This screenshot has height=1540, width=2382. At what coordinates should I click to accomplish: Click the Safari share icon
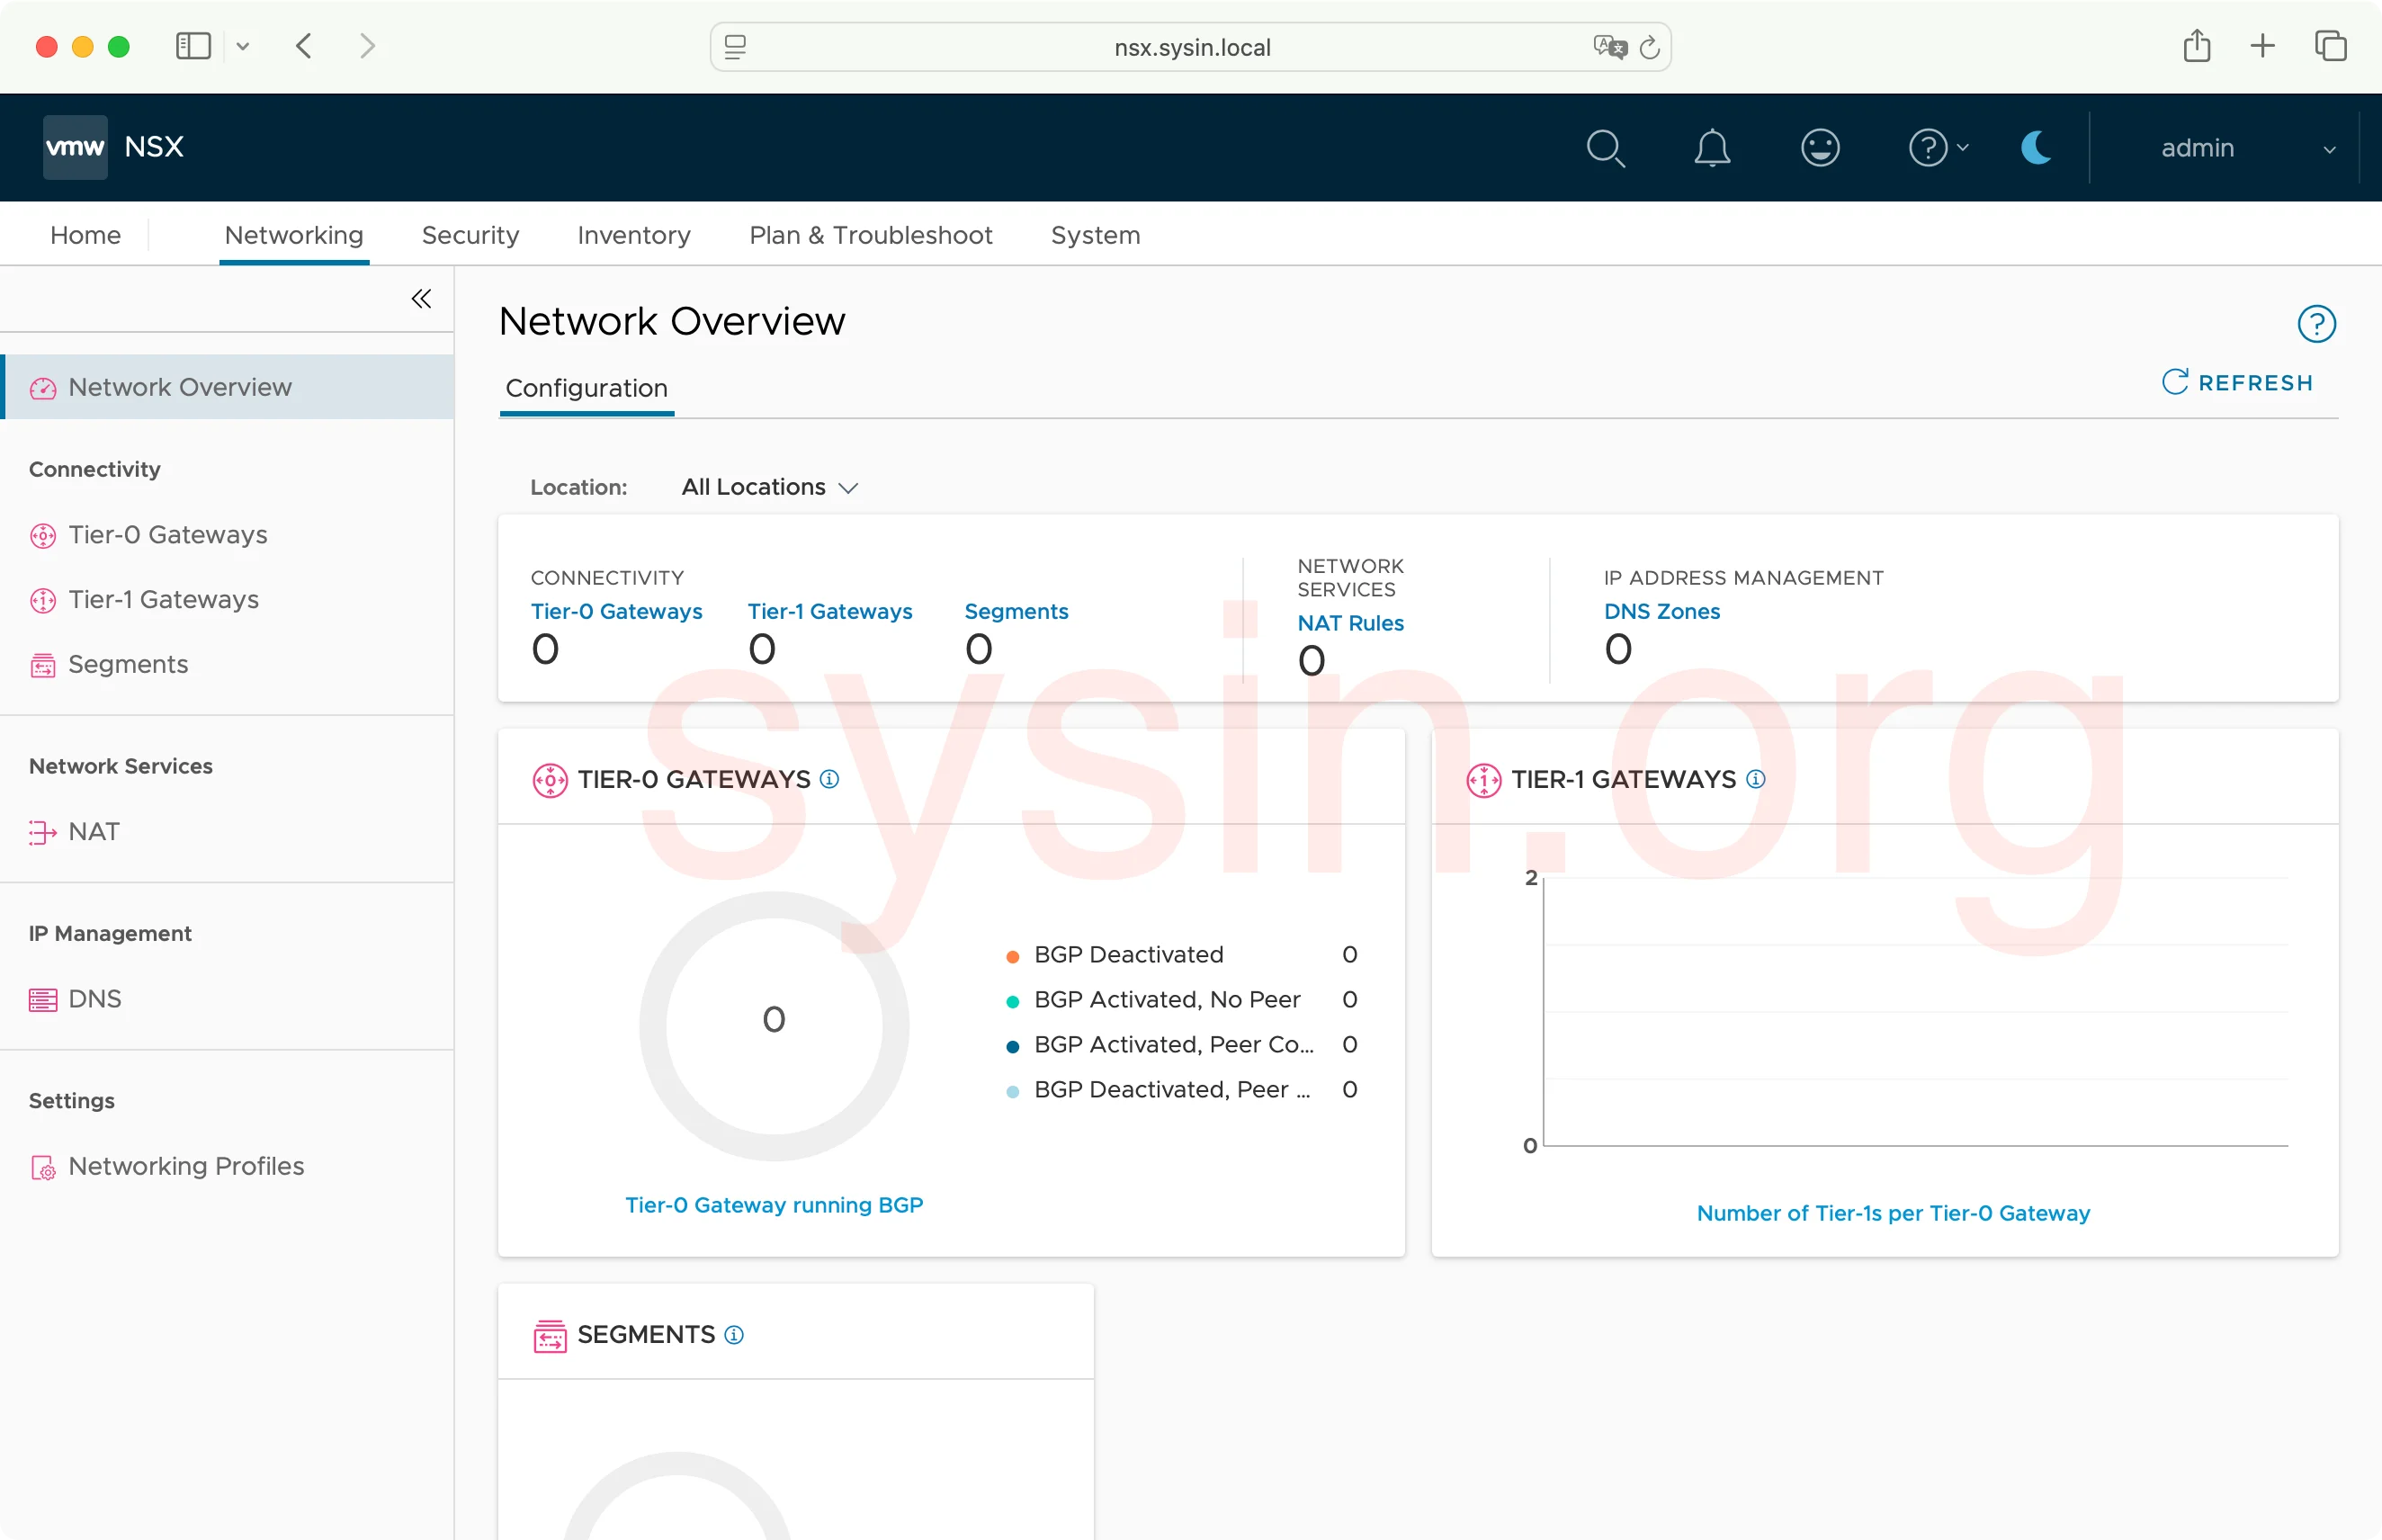point(2196,46)
